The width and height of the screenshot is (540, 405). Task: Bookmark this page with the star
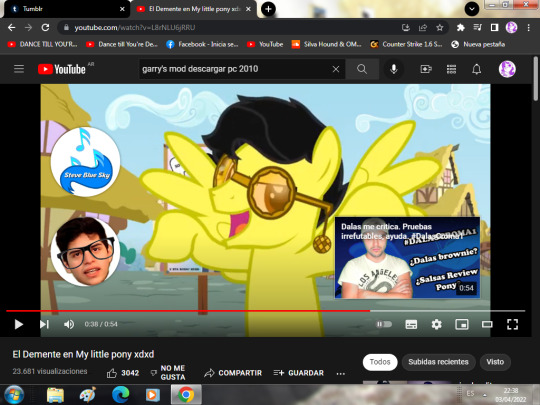pyautogui.click(x=439, y=28)
